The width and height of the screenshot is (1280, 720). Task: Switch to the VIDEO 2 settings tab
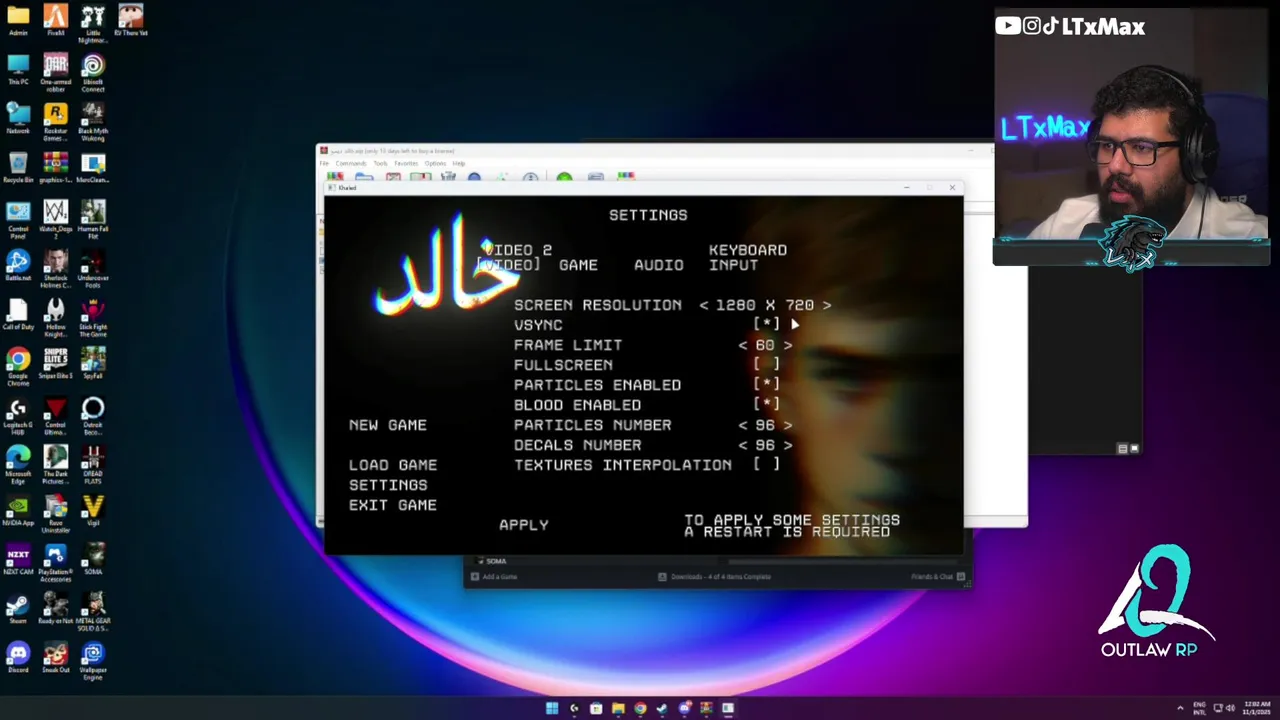pyautogui.click(x=517, y=250)
